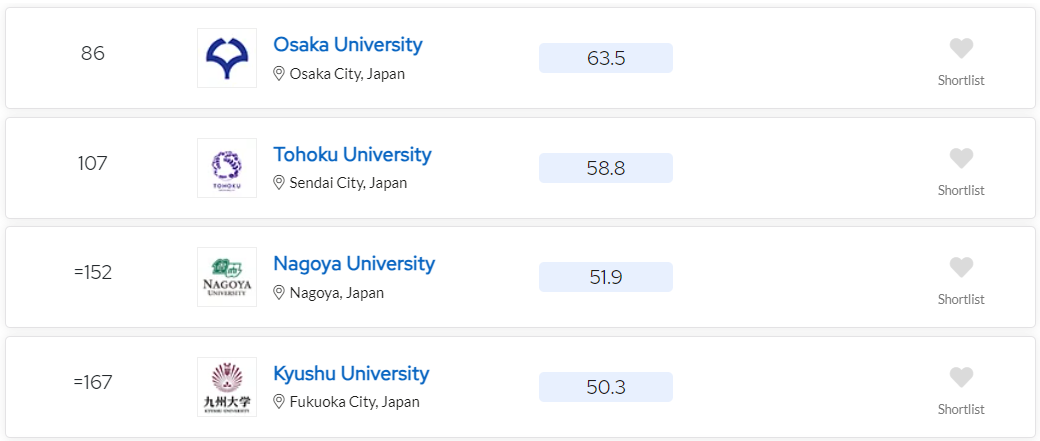Visit Kyushu University profile link
The image size is (1040, 441).
pyautogui.click(x=351, y=373)
